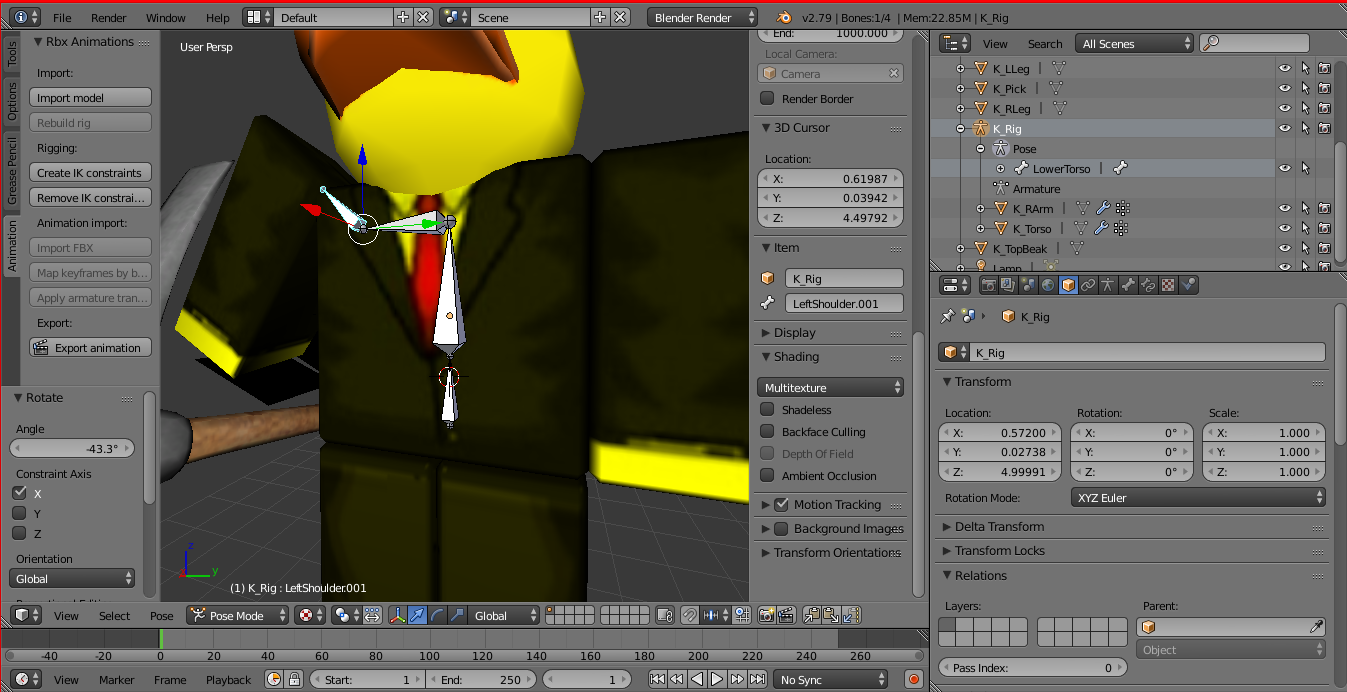Open the Texture properties tab
1347x692 pixels.
(x=1168, y=285)
